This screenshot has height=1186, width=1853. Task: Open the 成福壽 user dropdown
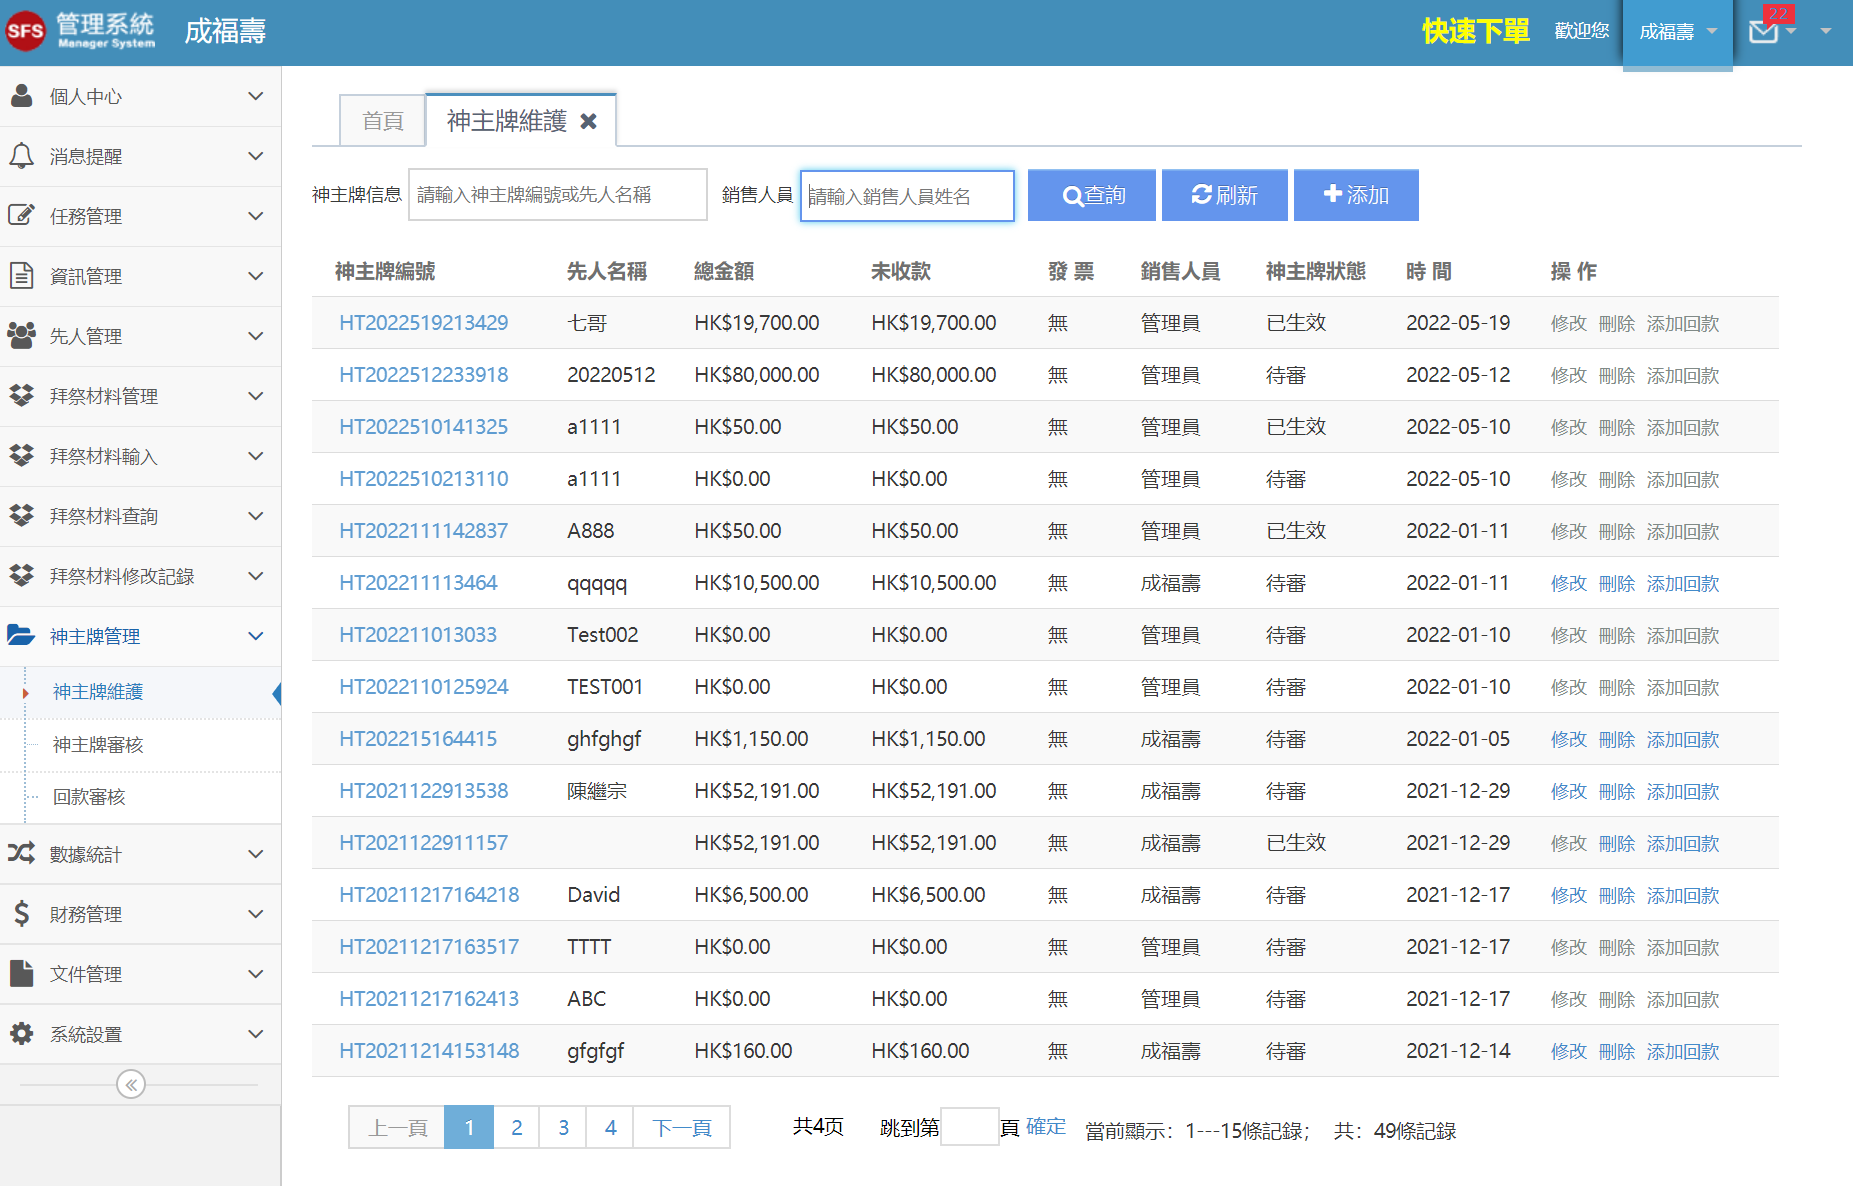pos(1677,32)
